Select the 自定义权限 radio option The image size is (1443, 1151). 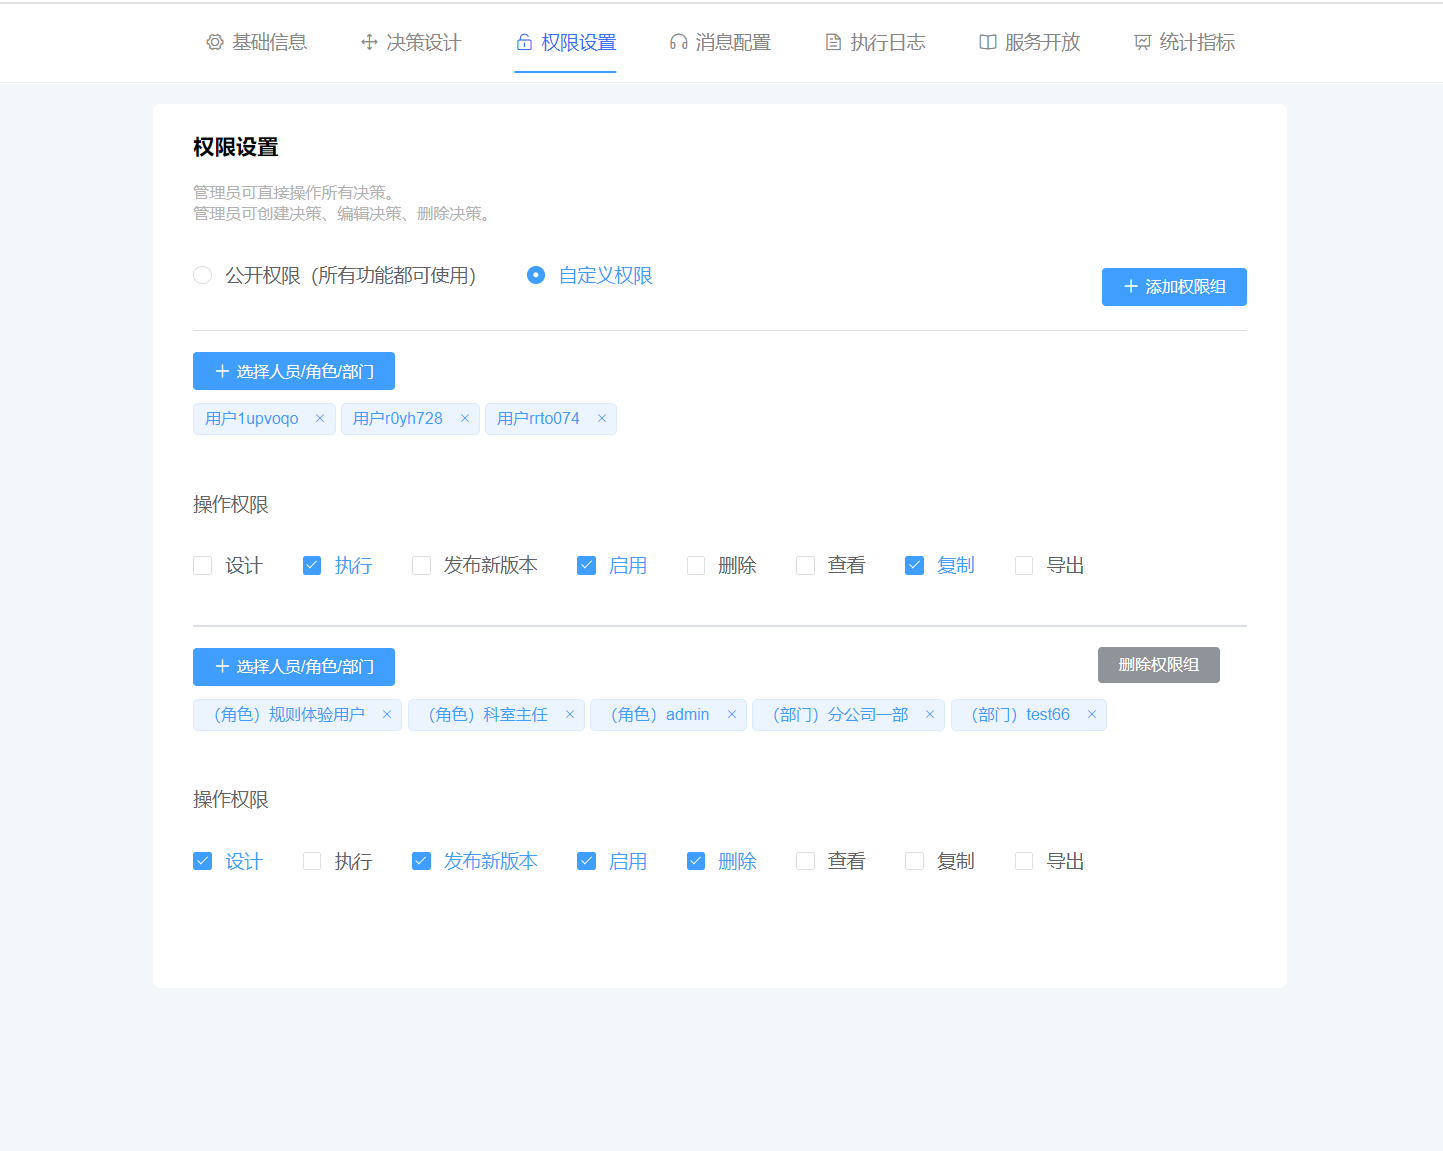pyautogui.click(x=537, y=275)
